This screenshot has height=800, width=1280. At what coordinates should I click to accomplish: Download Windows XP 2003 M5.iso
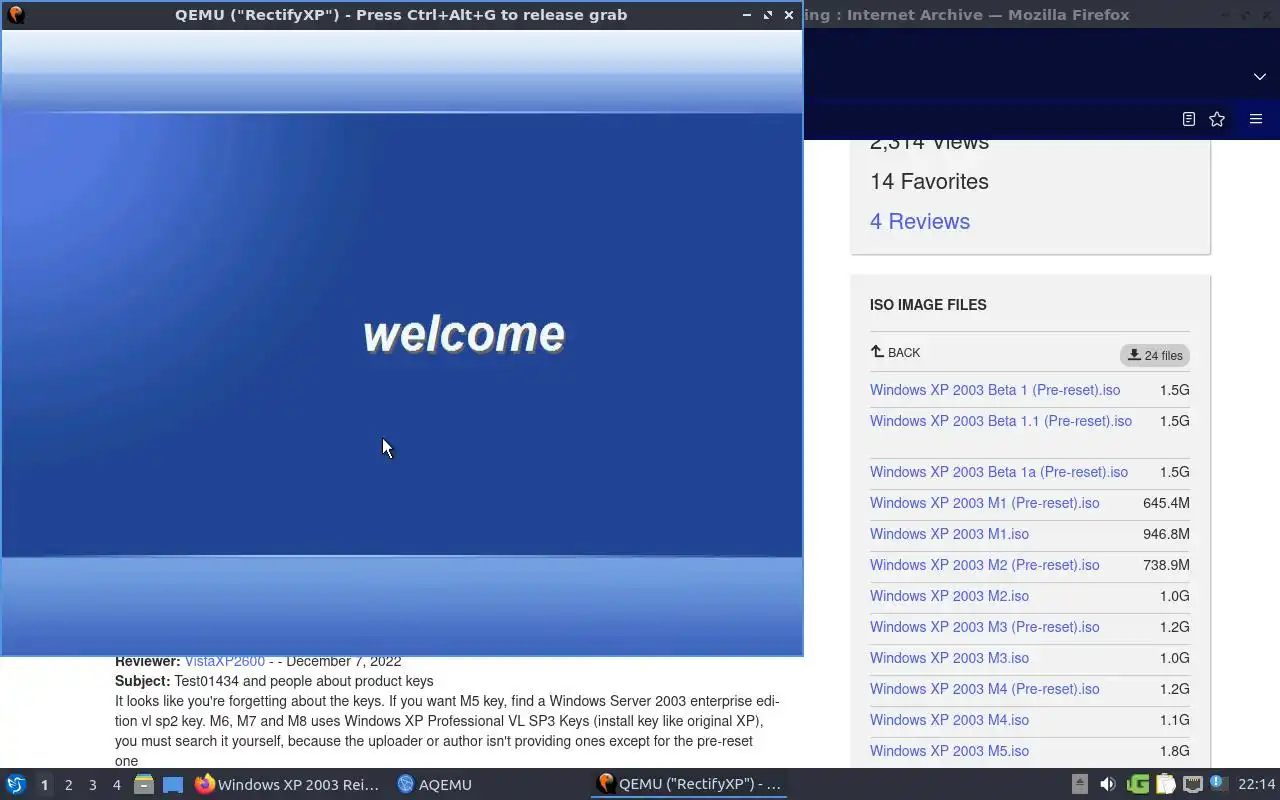click(x=949, y=751)
